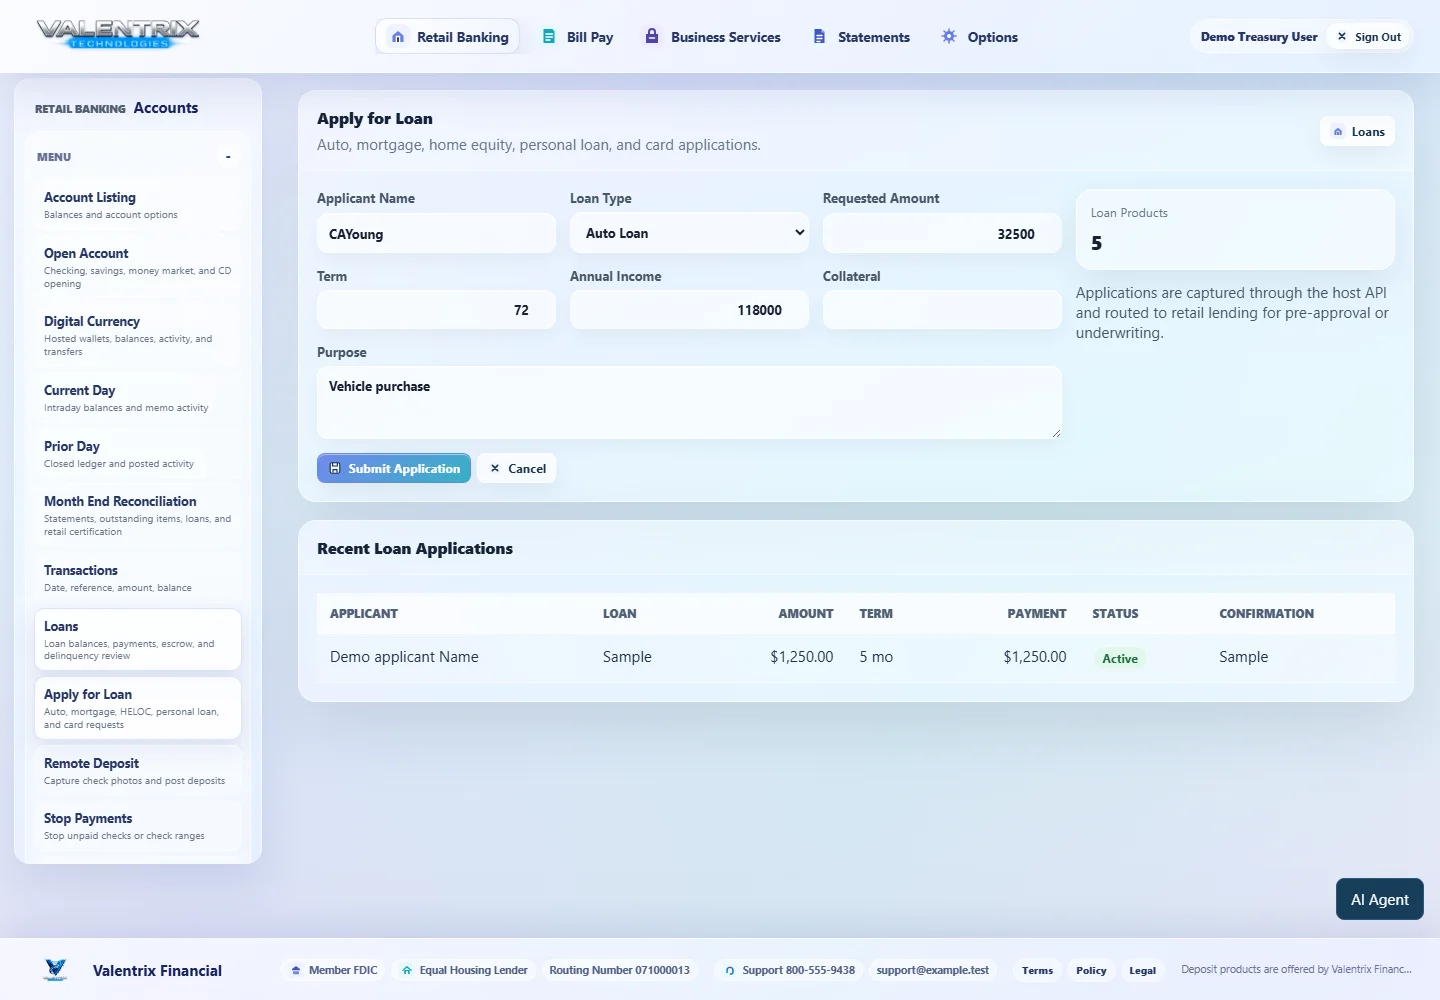1440x1000 pixels.
Task: Switch to the Statements tab
Action: (861, 37)
